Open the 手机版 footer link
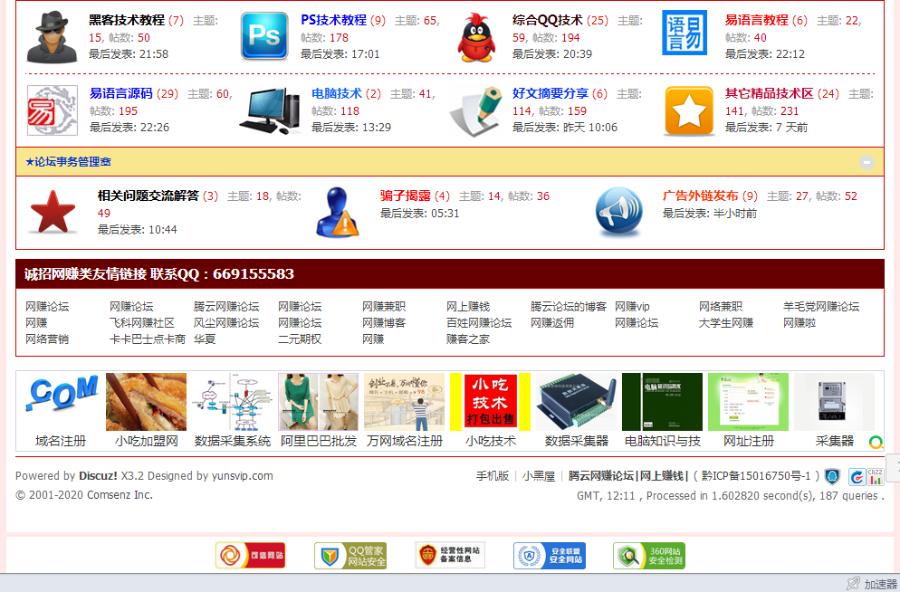Image resolution: width=900 pixels, height=592 pixels. [492, 476]
